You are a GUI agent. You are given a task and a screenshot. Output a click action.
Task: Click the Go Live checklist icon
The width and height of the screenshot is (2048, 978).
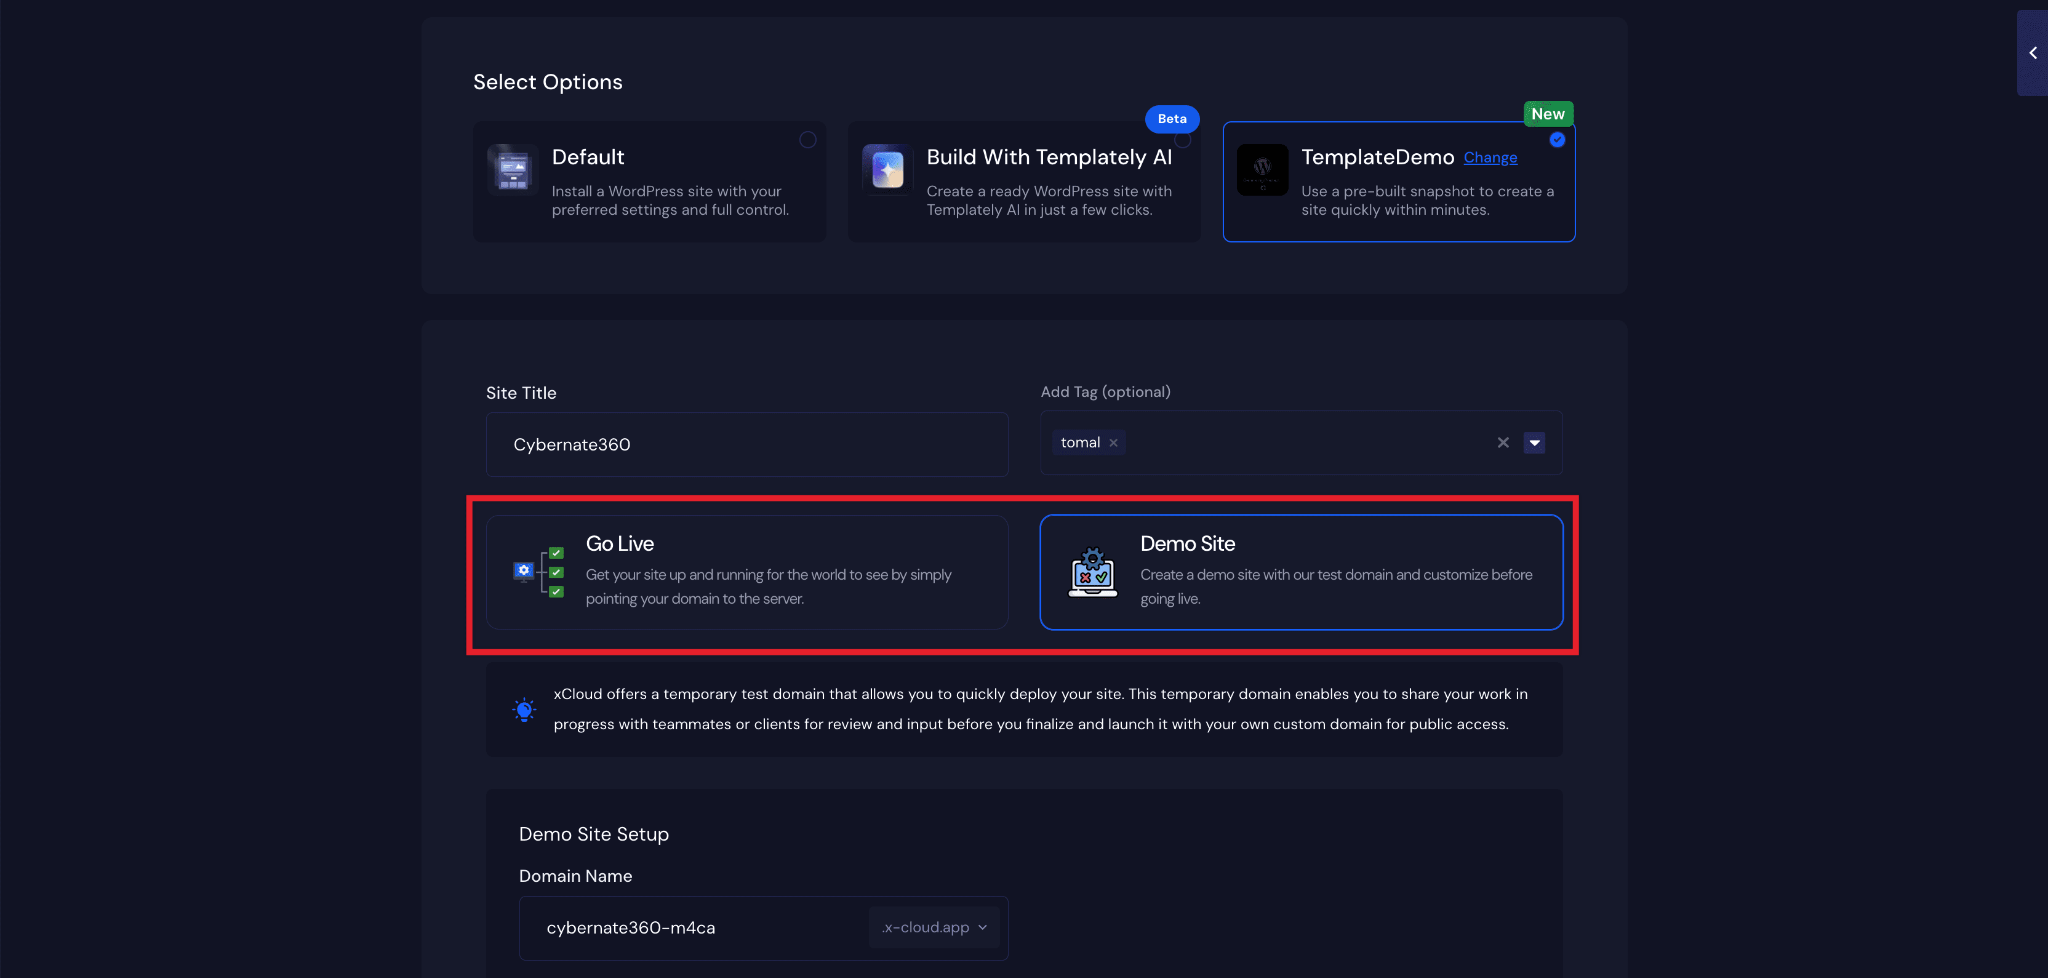[x=539, y=572]
